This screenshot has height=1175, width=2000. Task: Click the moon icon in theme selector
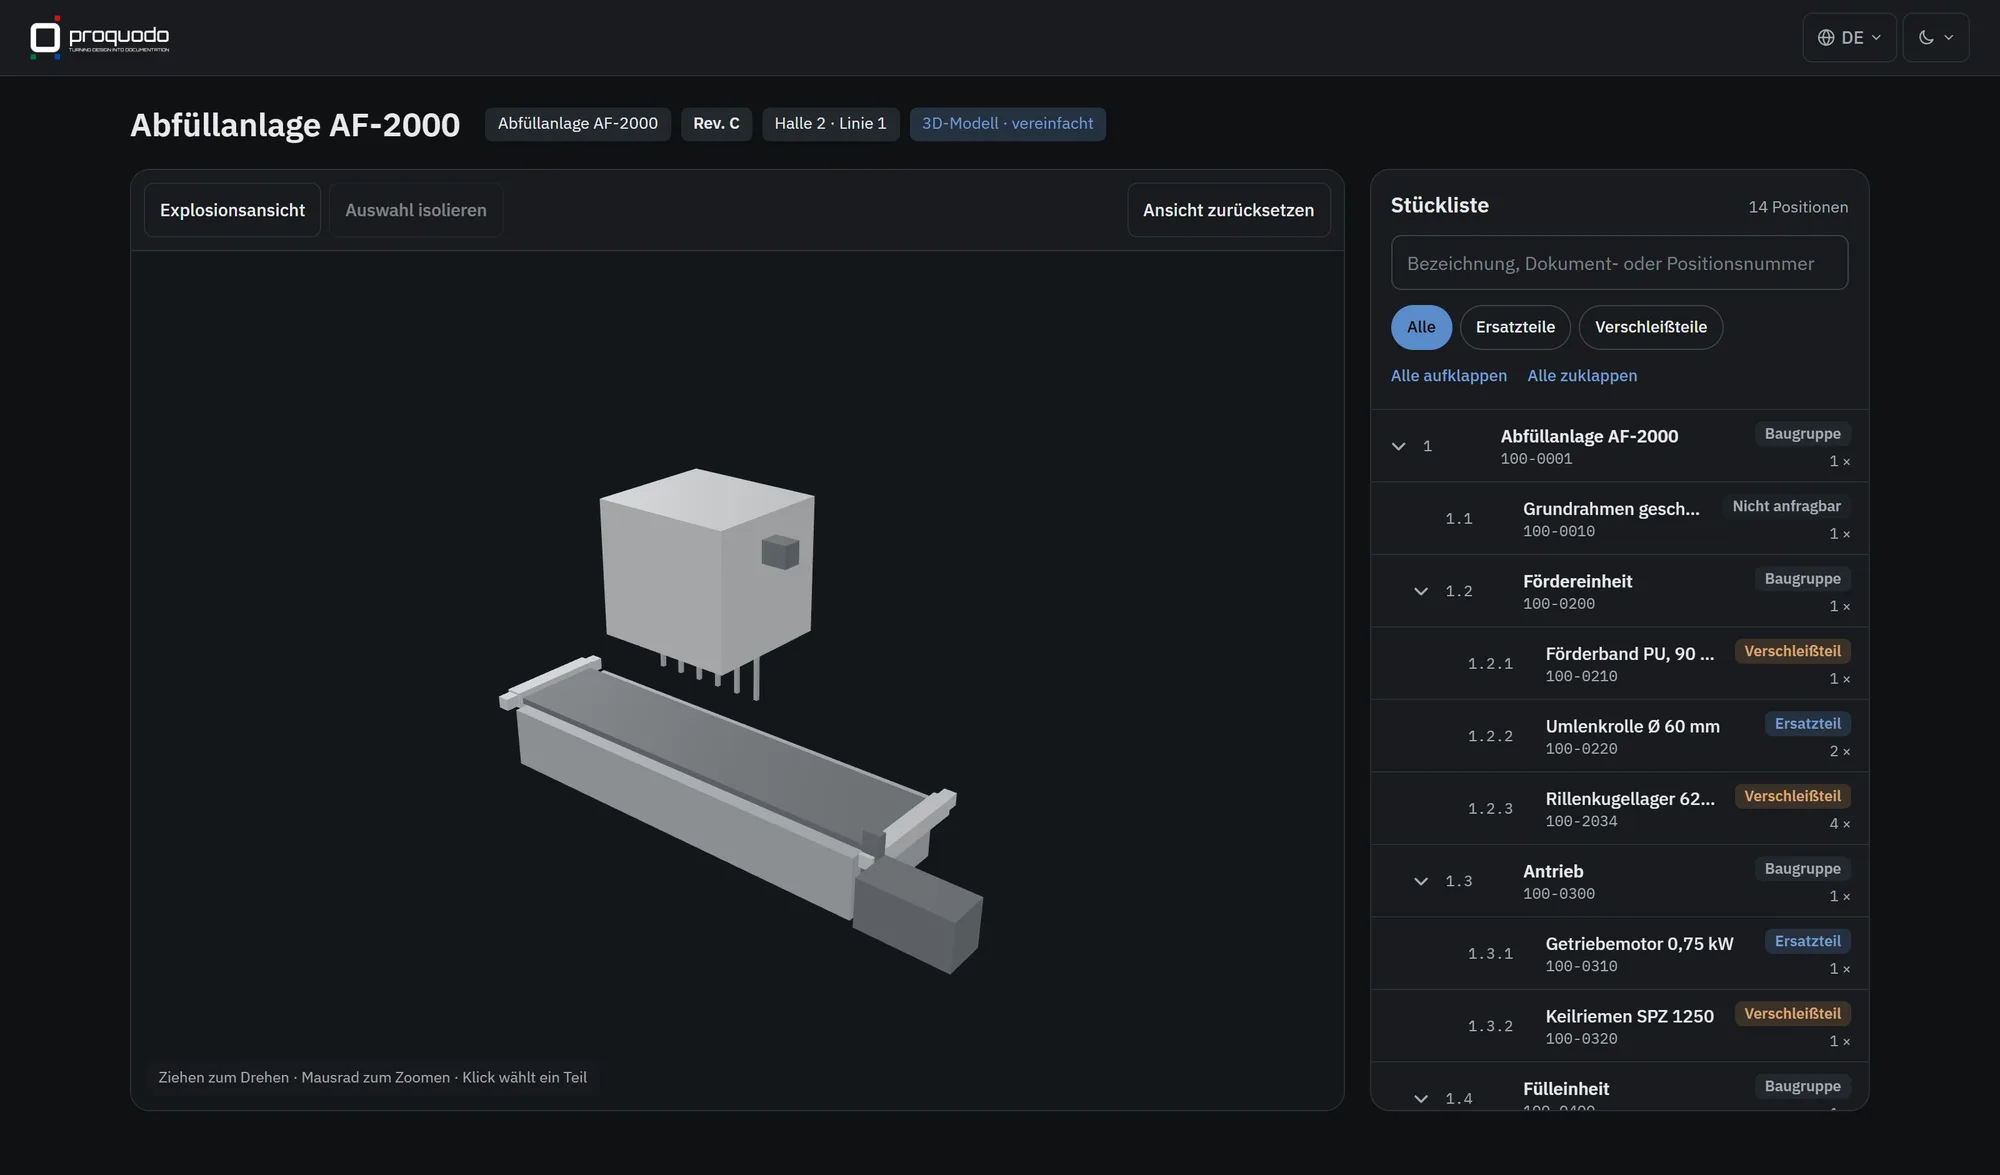click(1926, 38)
